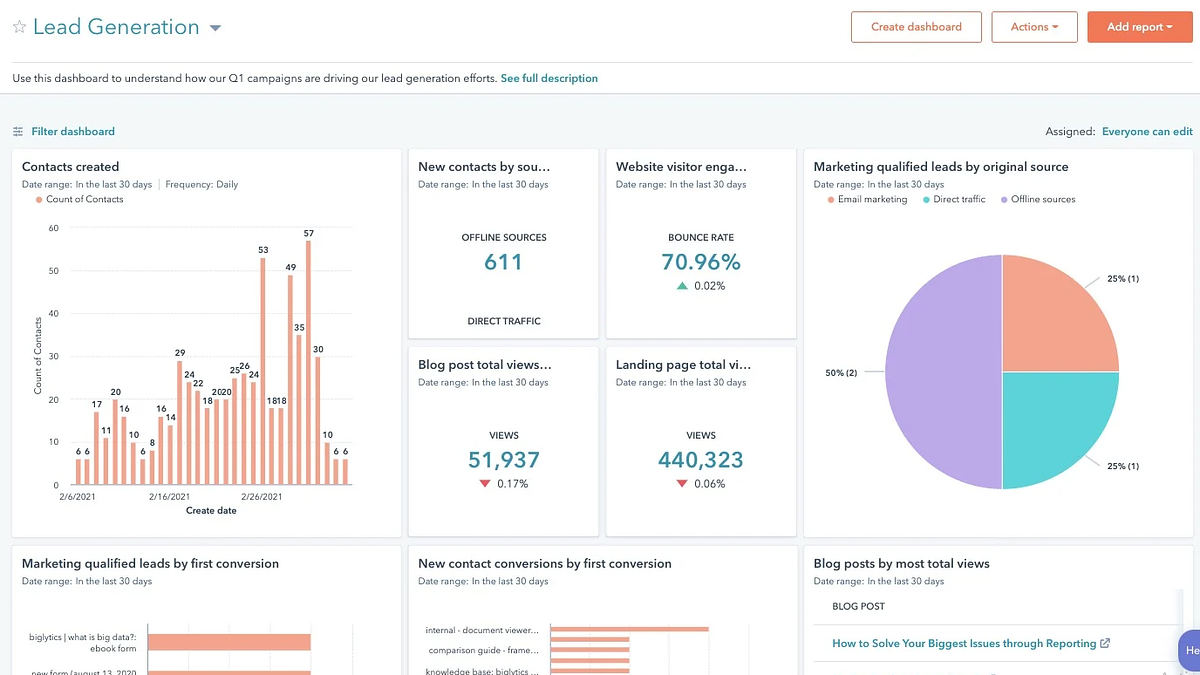
Task: Click the external link icon beside the blog post title
Action: 1105,644
